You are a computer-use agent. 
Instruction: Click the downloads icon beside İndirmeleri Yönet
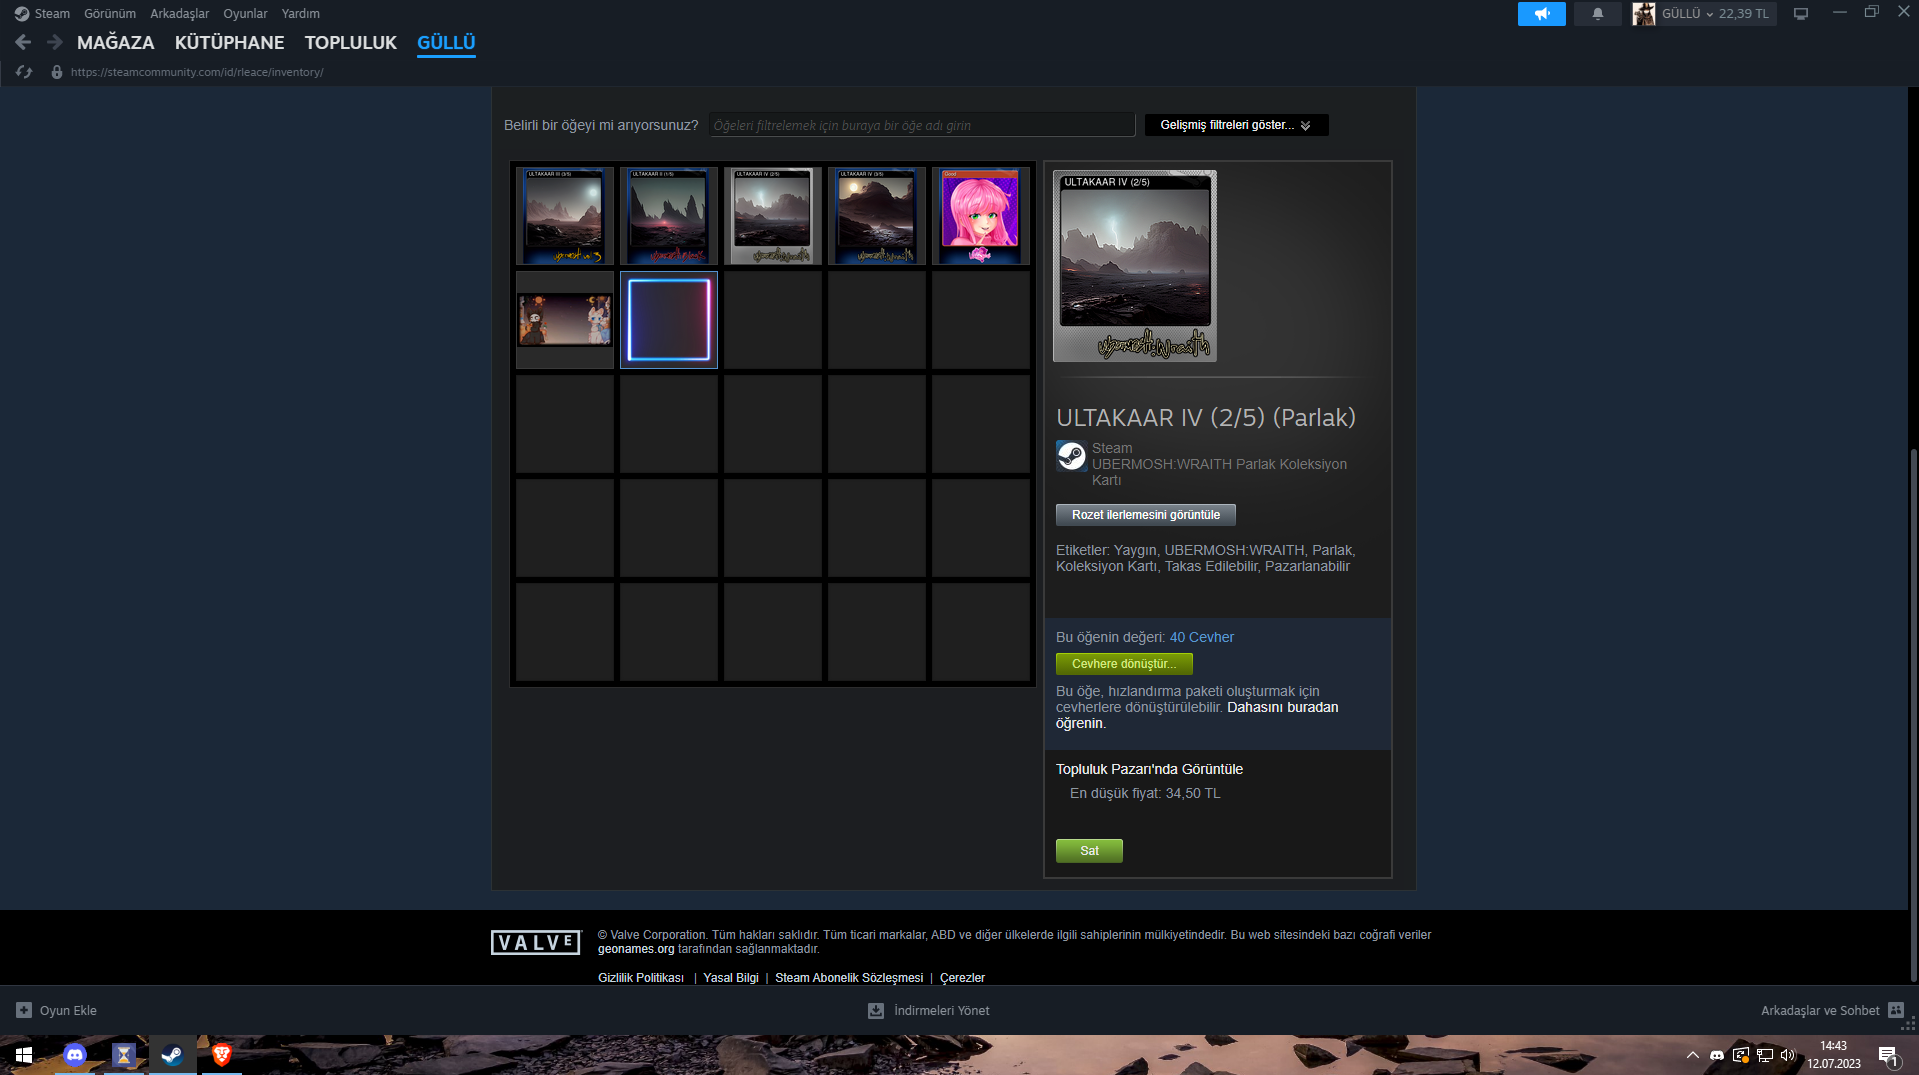(876, 1010)
